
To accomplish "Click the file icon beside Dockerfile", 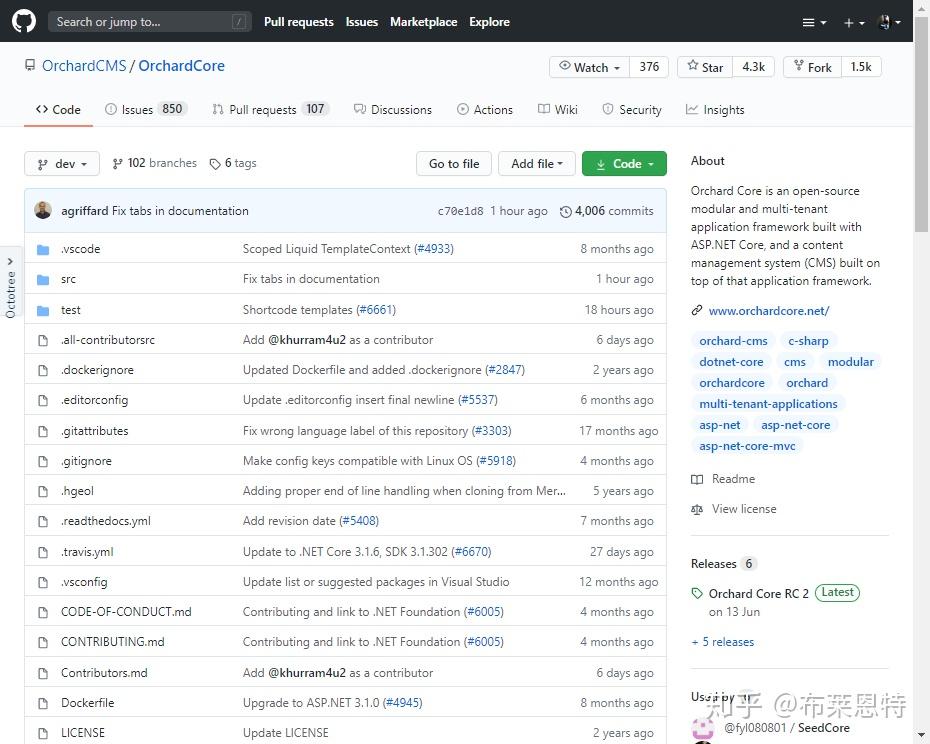I will [43, 703].
